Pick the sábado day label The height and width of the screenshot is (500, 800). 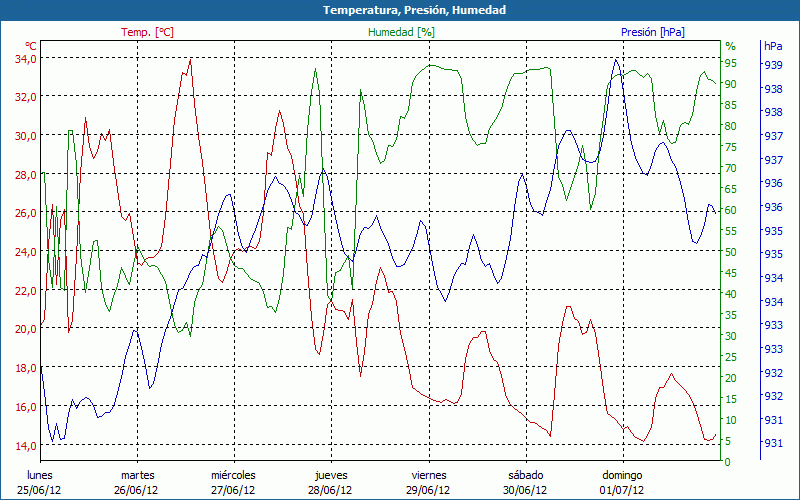click(x=525, y=475)
